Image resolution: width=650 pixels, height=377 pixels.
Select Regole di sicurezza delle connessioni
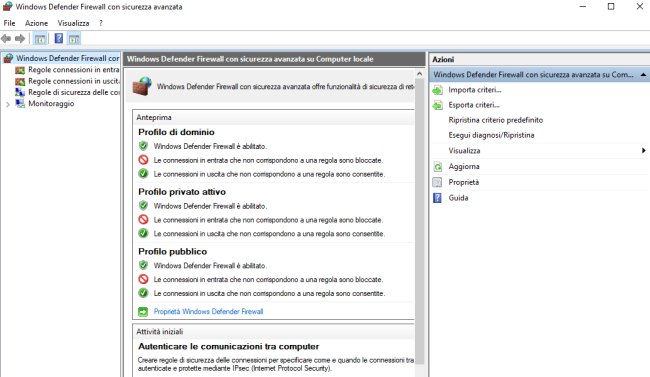point(73,92)
